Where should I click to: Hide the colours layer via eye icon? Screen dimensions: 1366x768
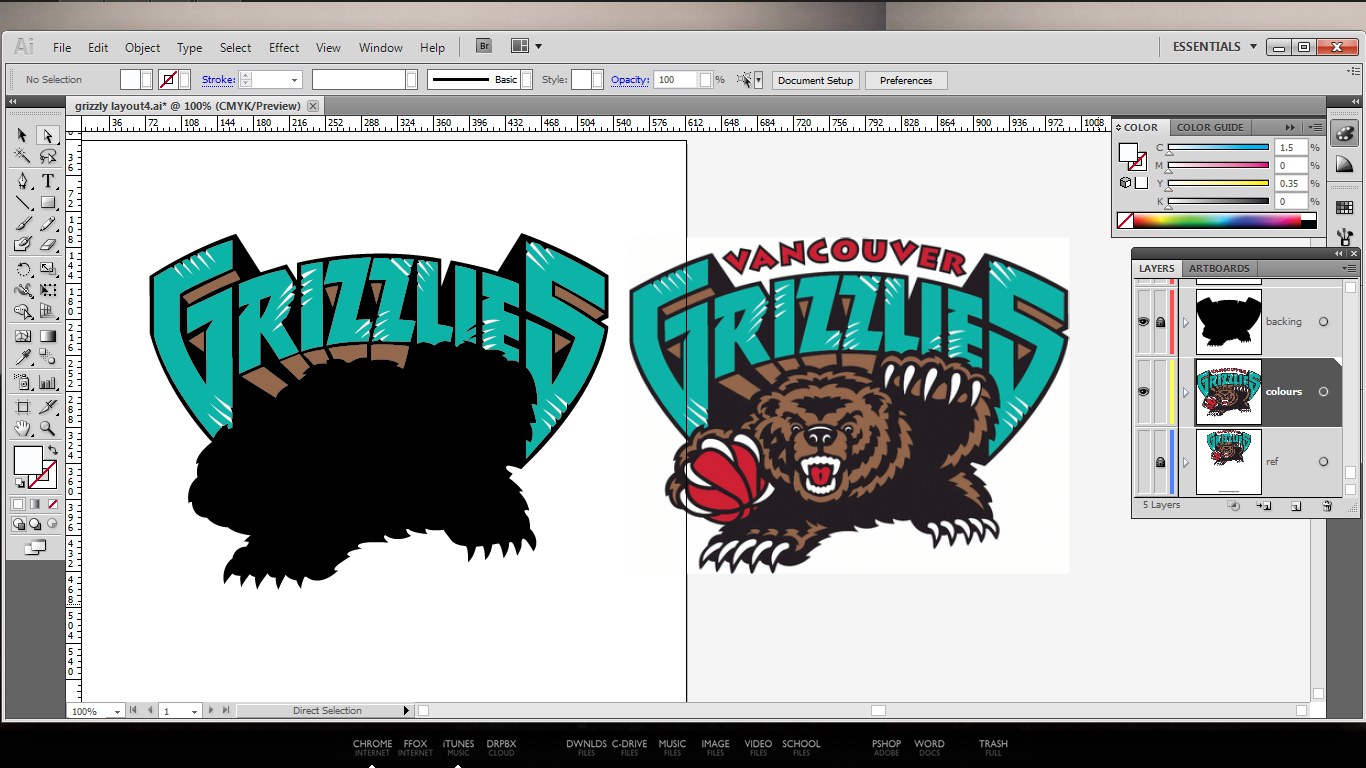tap(1143, 391)
